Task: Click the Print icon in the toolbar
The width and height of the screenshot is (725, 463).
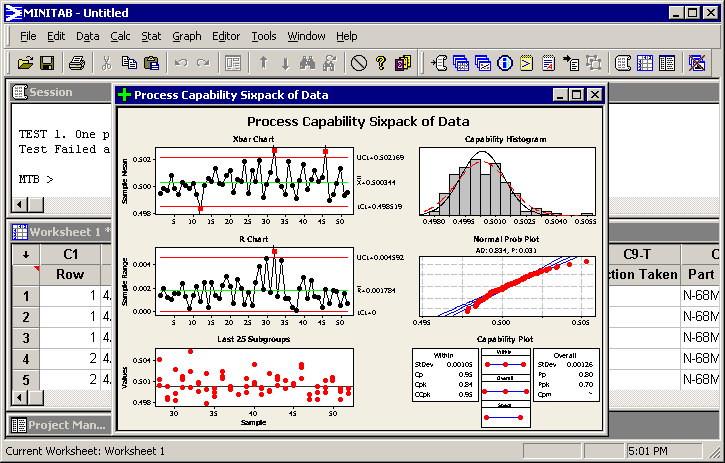Action: click(x=77, y=63)
